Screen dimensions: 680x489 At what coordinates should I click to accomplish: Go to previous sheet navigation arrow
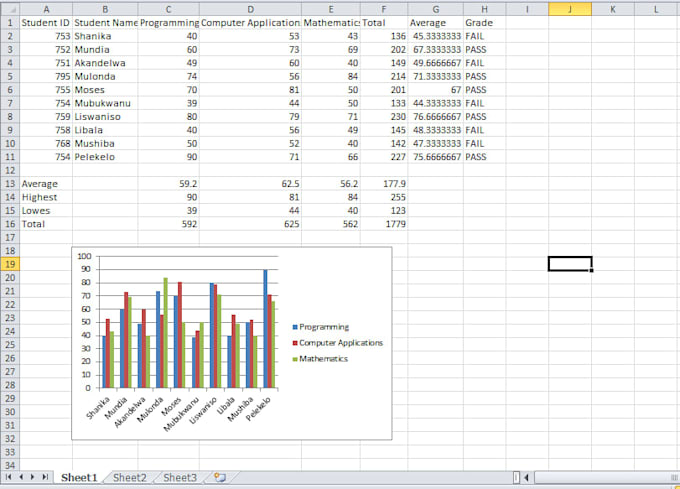[21, 477]
